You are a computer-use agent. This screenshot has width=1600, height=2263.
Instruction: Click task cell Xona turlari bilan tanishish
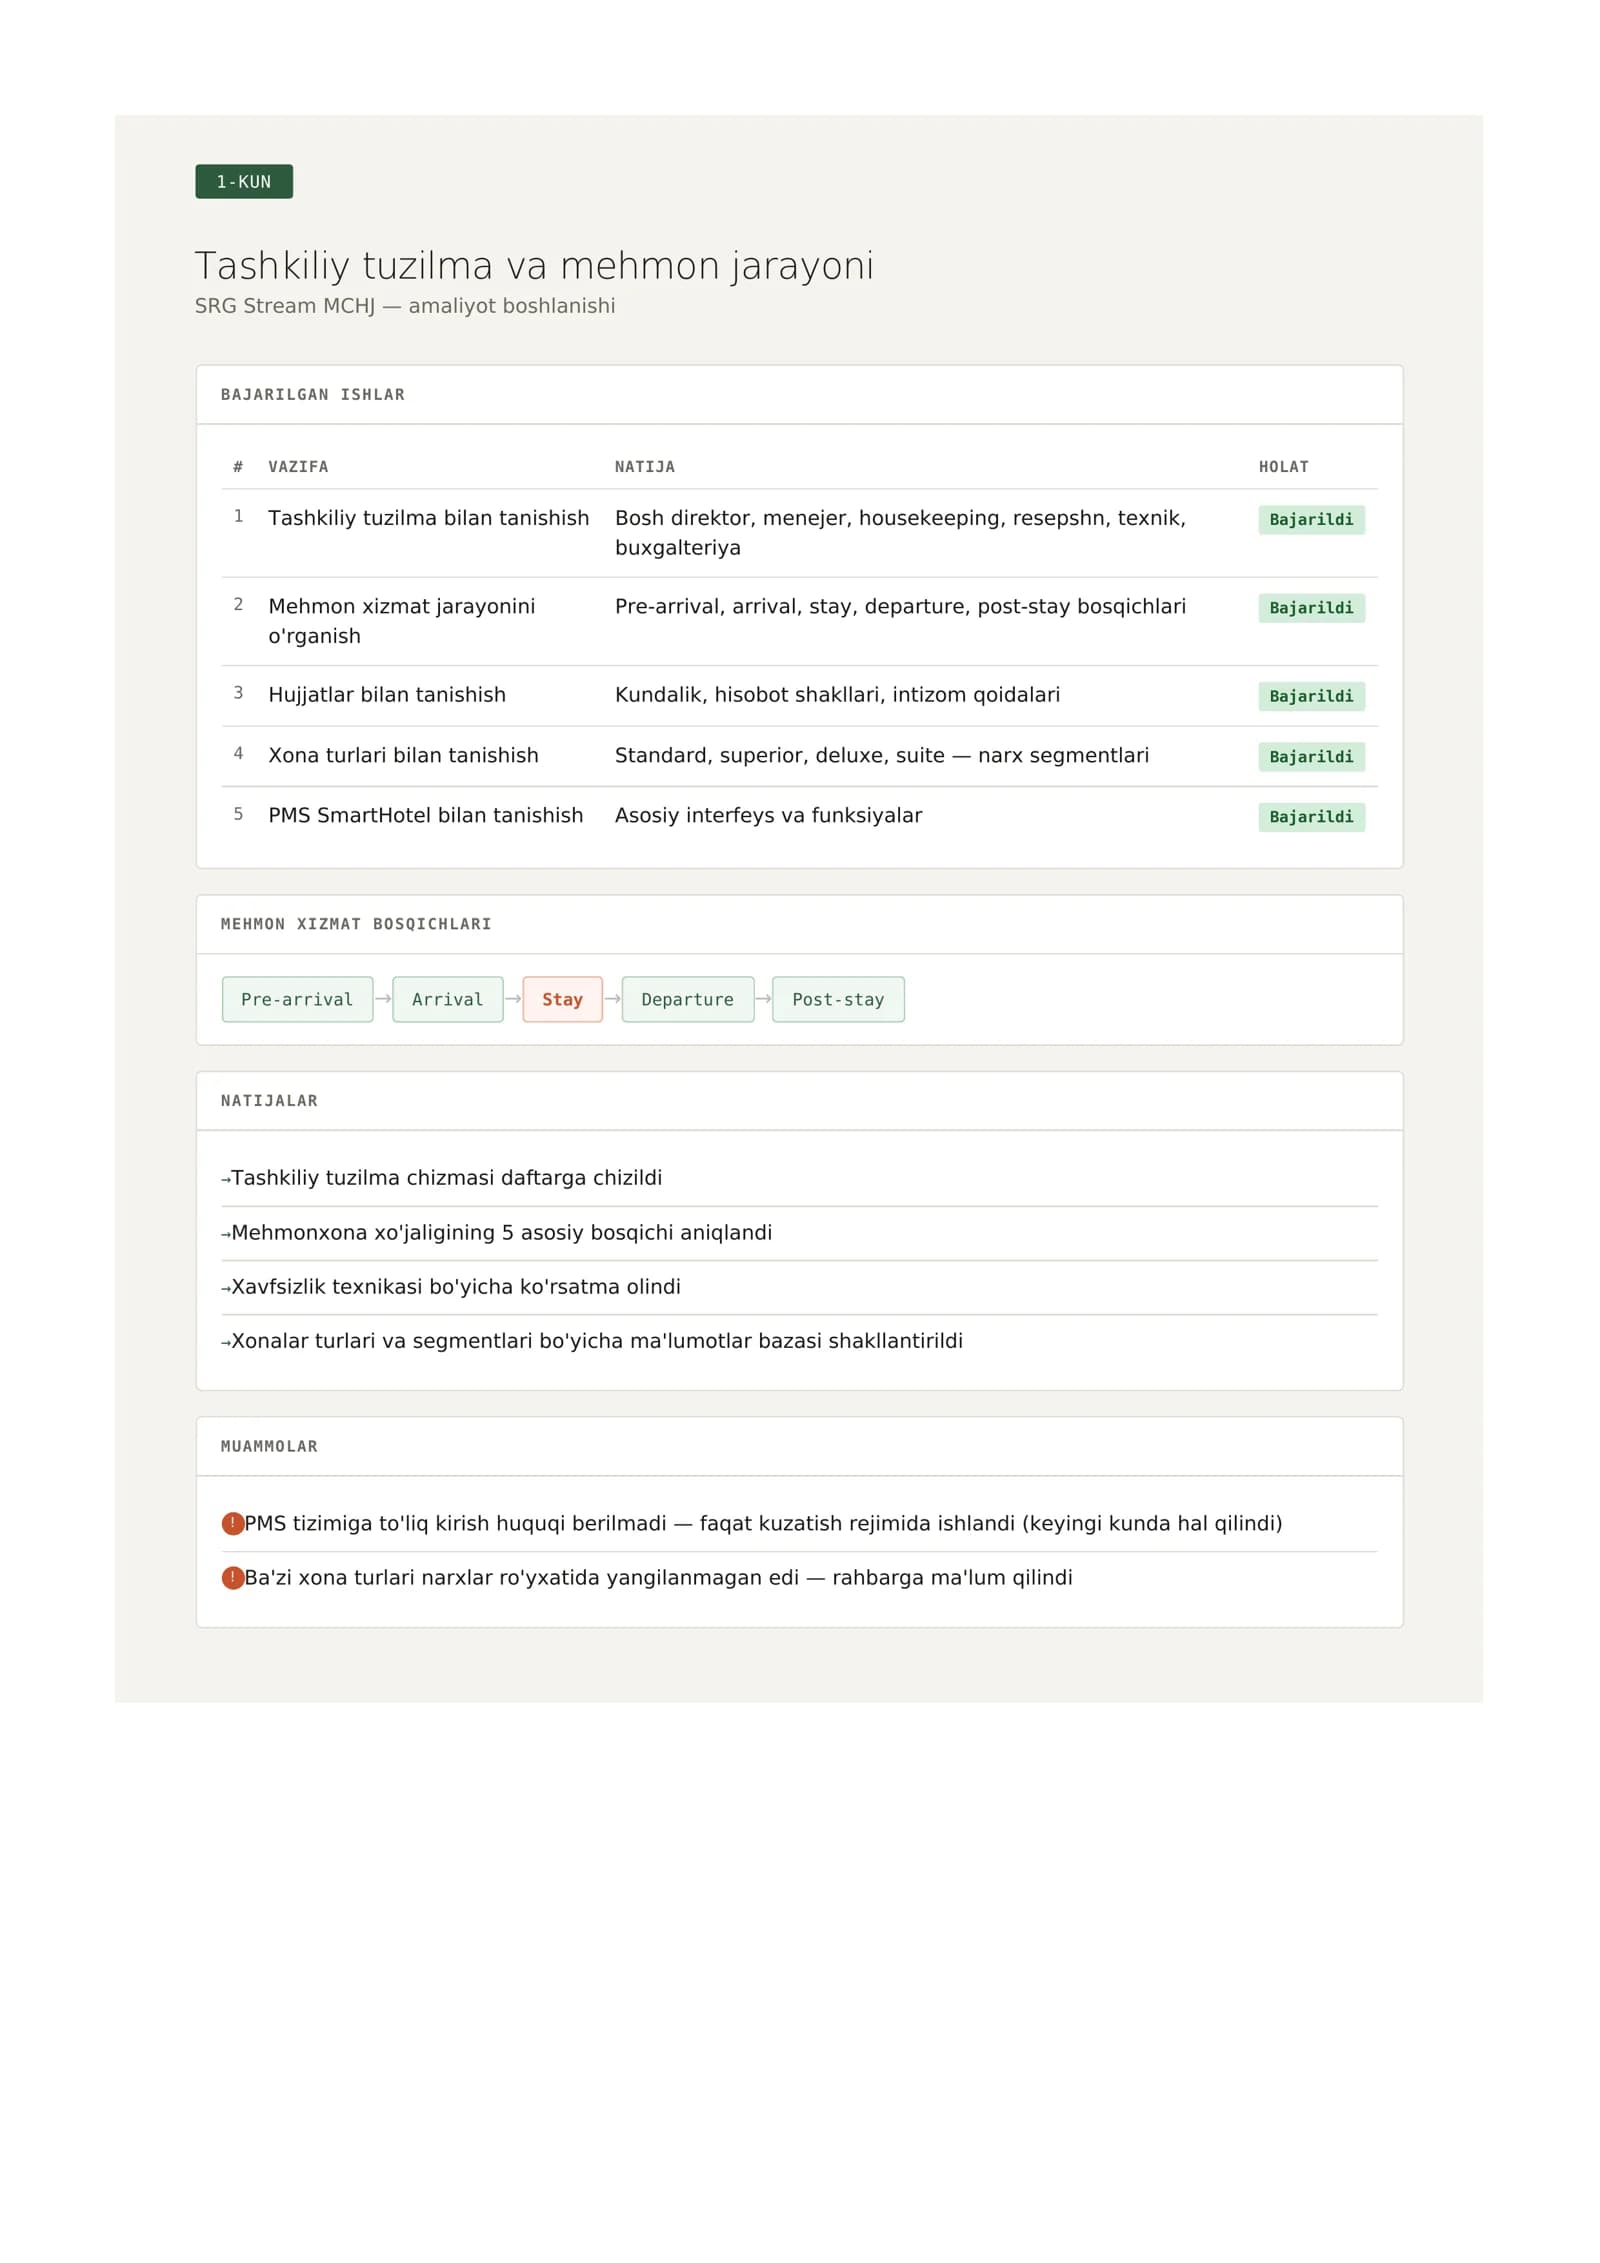[x=403, y=755]
